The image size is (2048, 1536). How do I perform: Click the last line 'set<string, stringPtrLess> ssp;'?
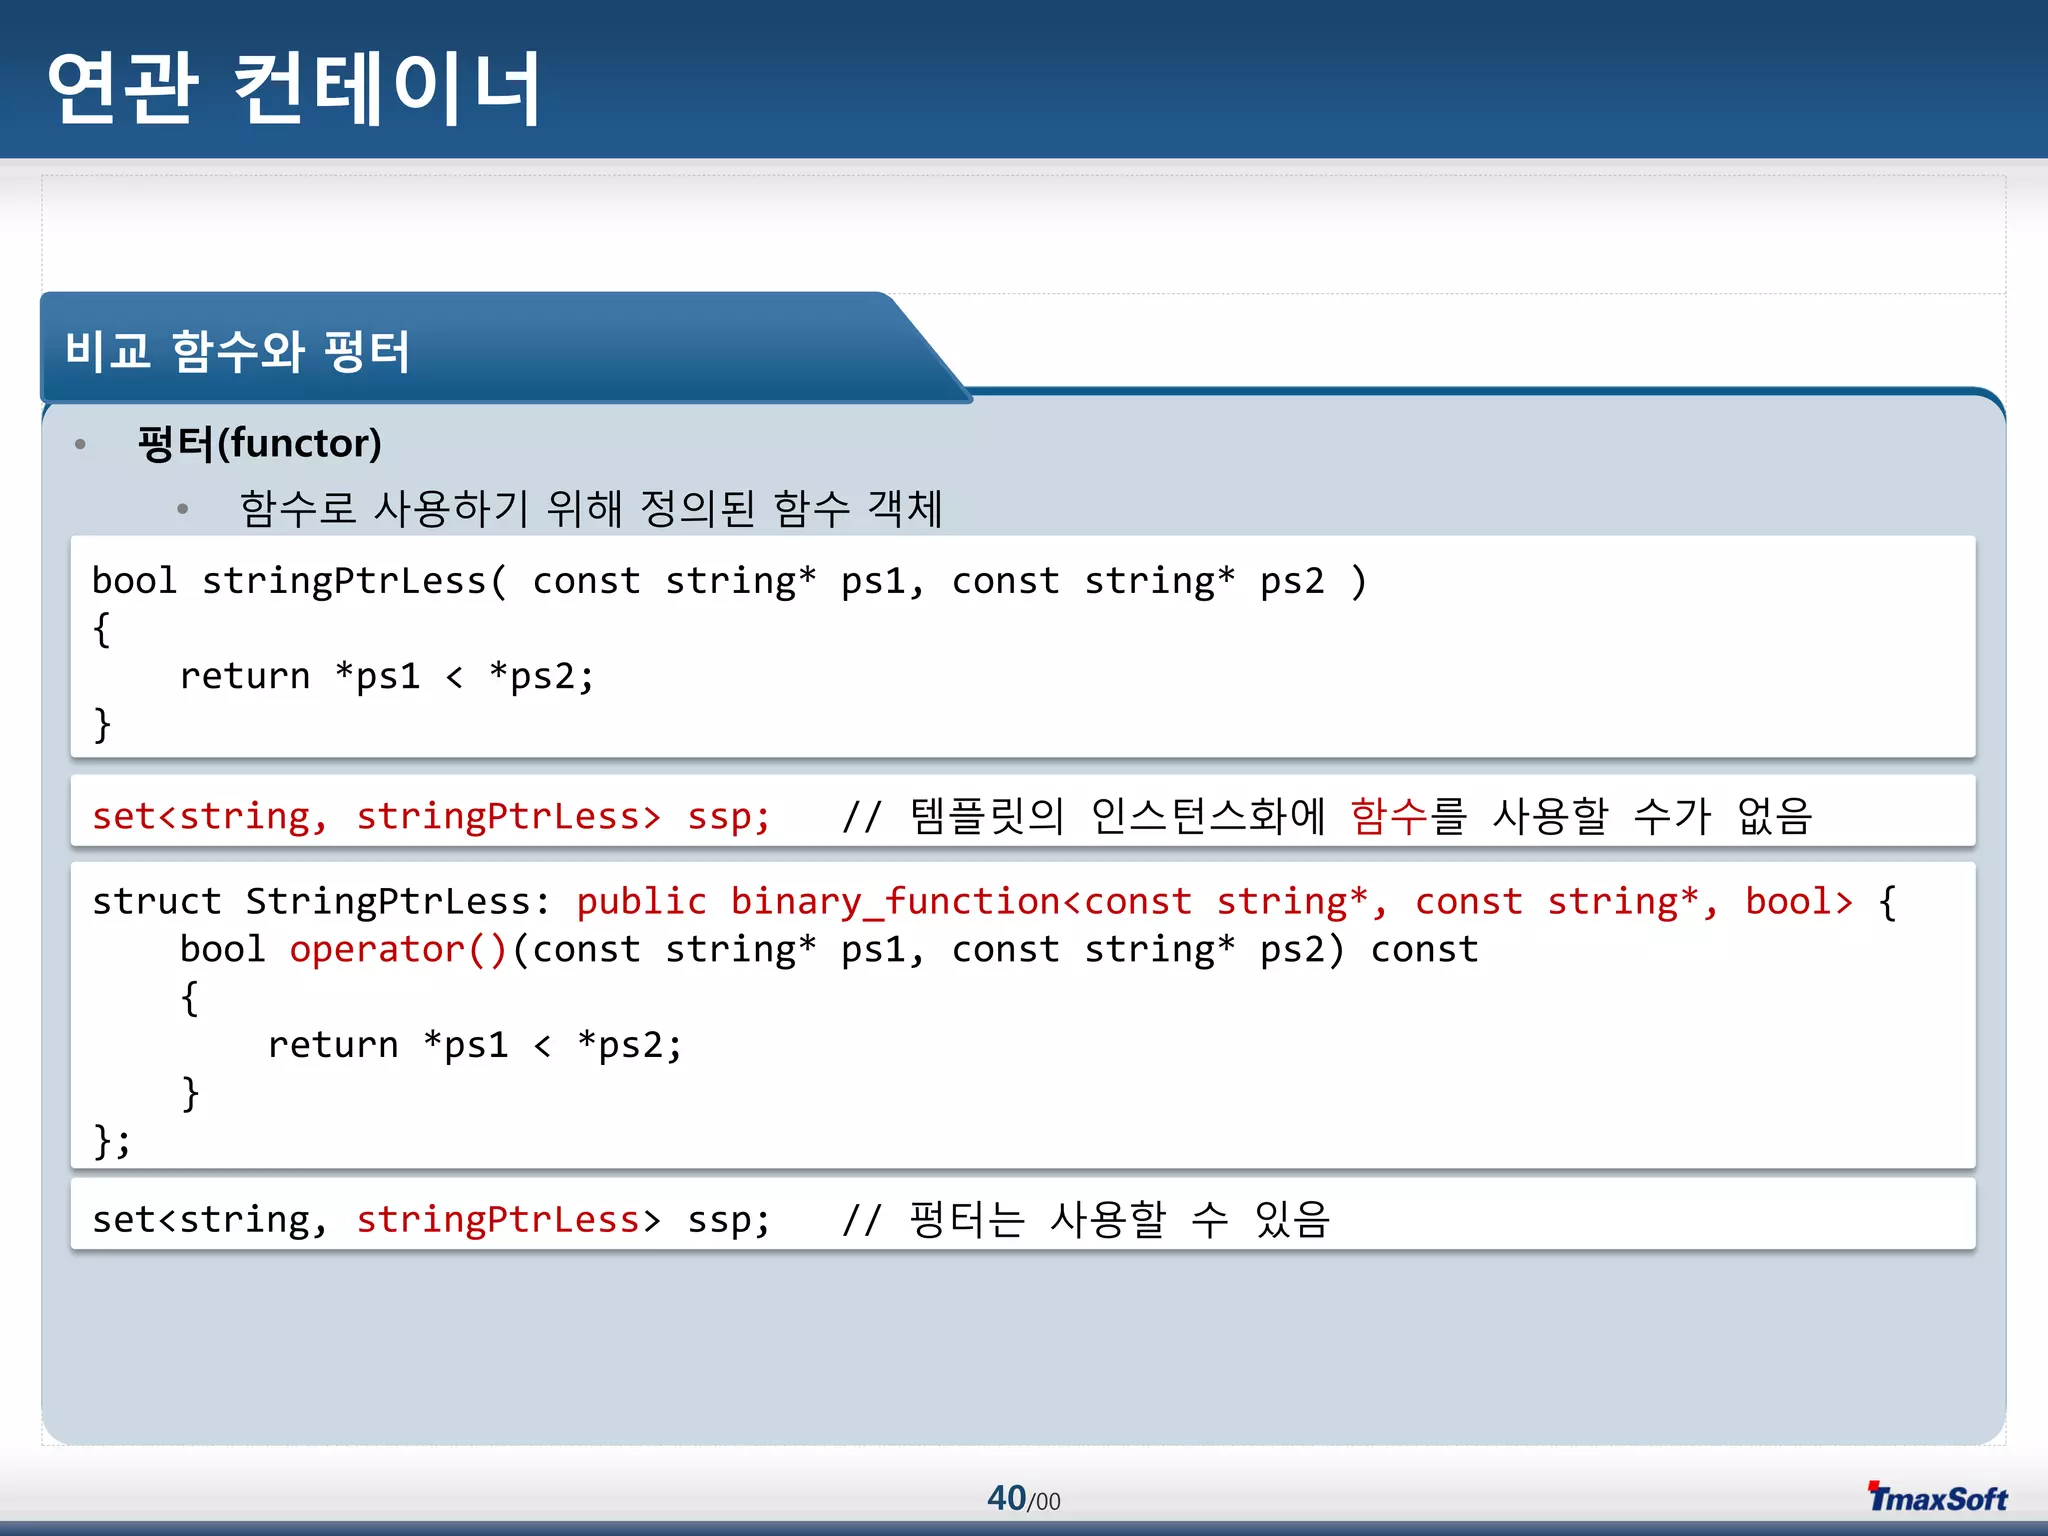pyautogui.click(x=431, y=1220)
